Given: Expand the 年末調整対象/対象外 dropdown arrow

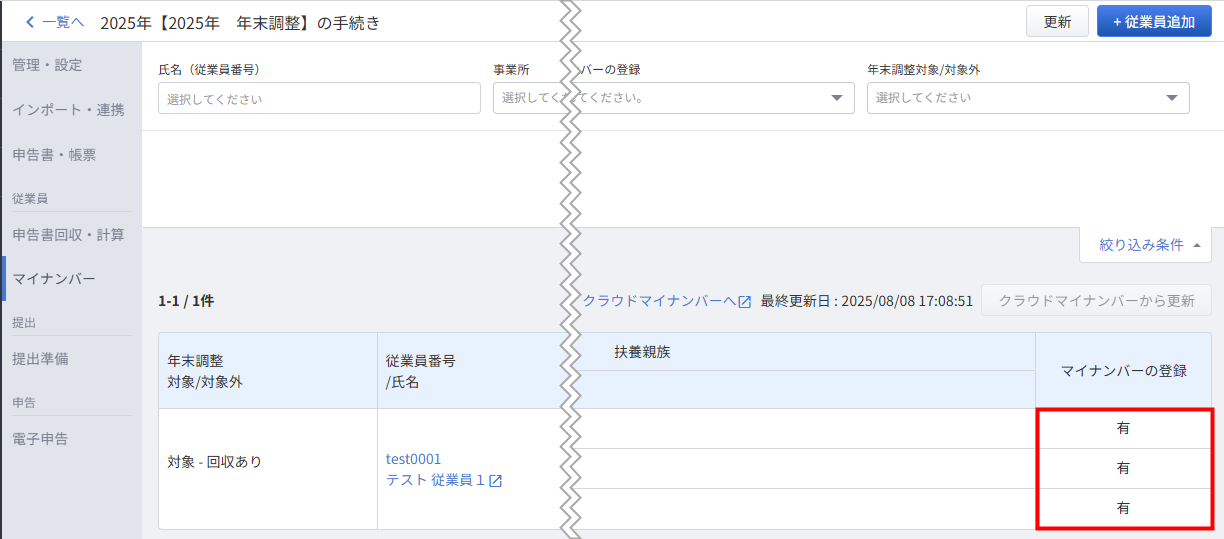Looking at the screenshot, I should click(x=1172, y=98).
